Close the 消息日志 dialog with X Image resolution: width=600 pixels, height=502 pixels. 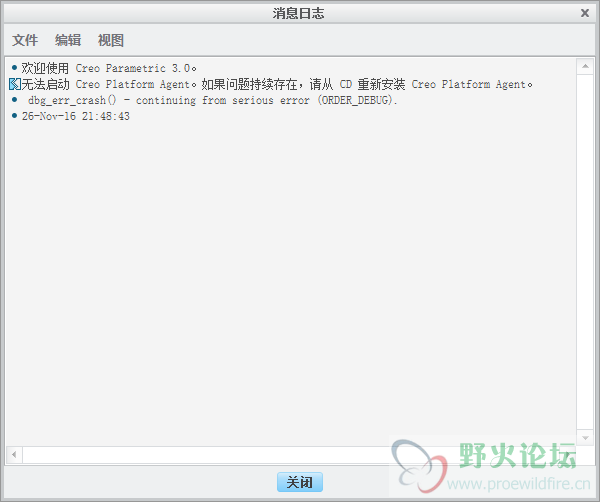(x=585, y=13)
